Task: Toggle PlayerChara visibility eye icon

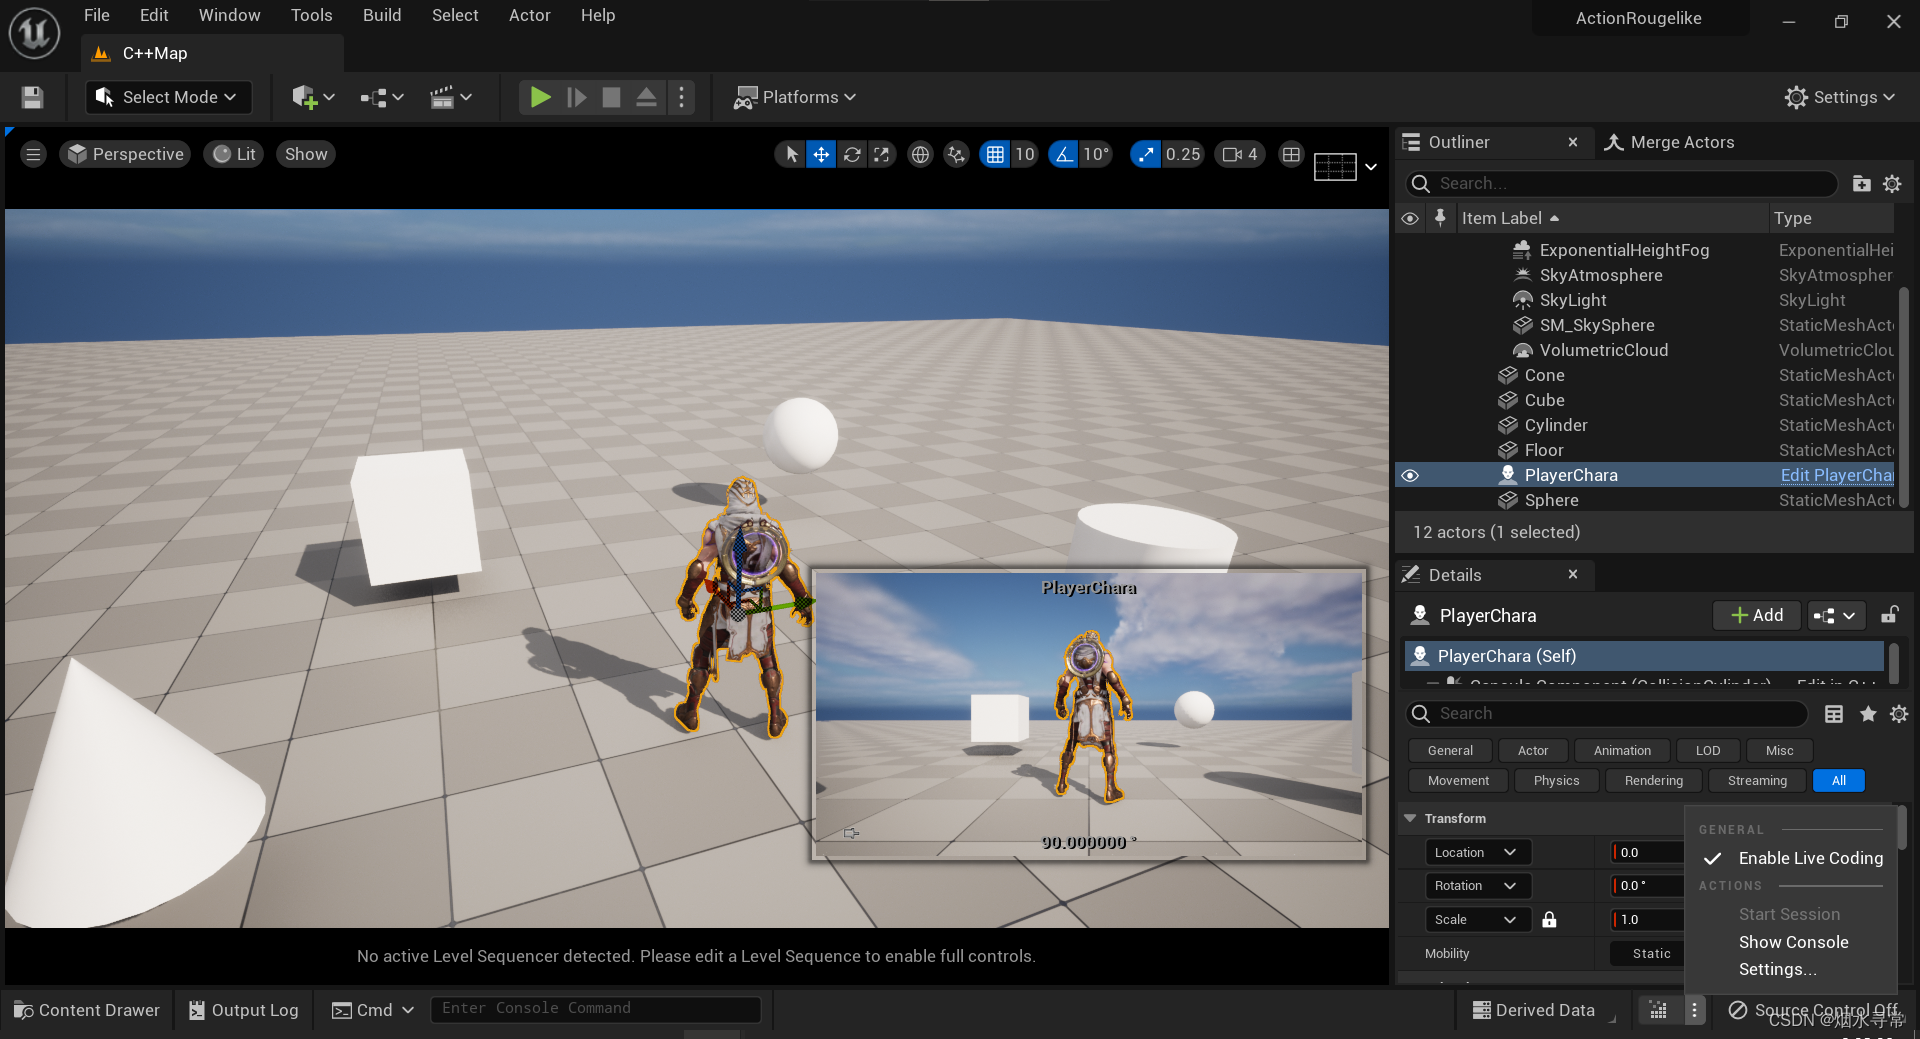Action: (1410, 475)
